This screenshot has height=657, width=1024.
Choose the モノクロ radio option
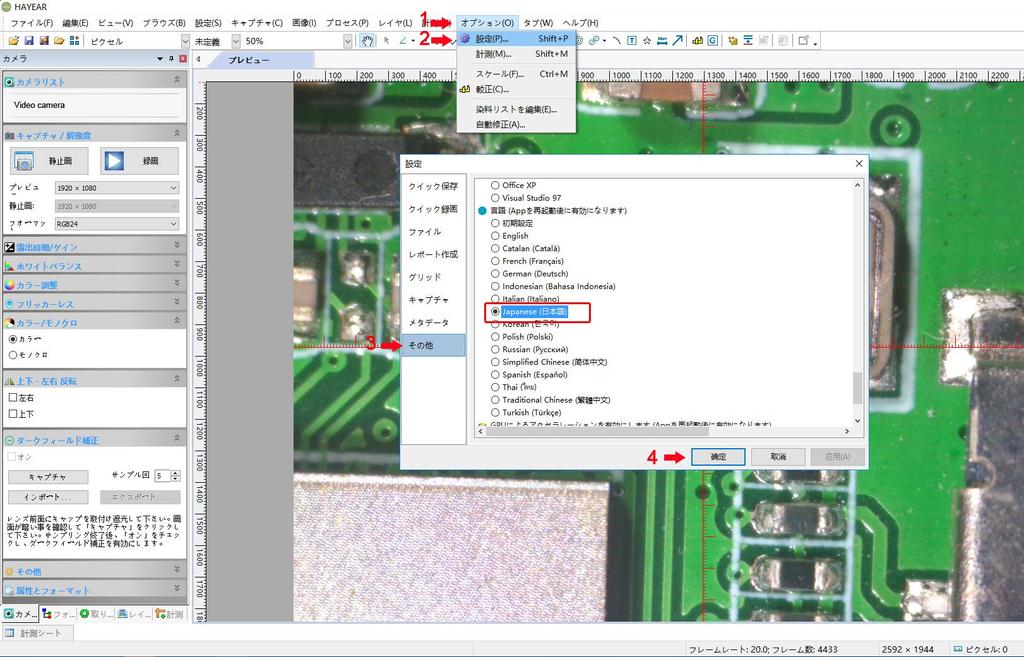point(13,354)
